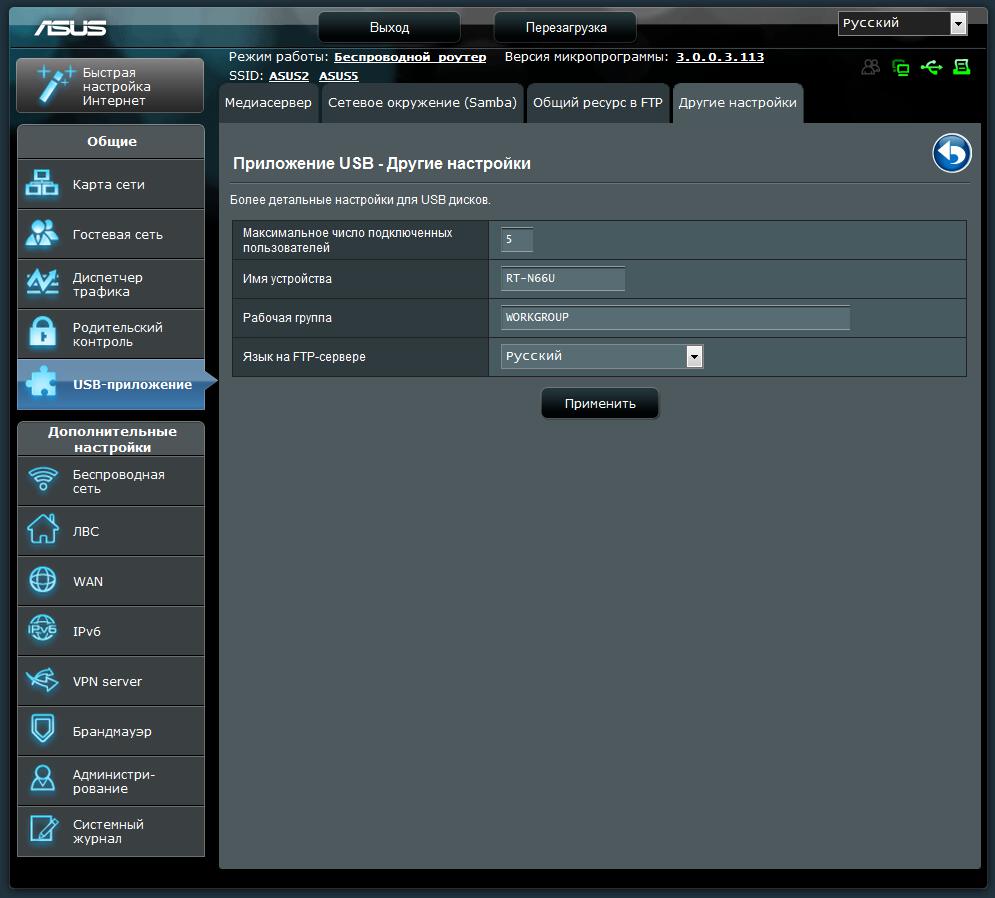
Task: Click the ASUS logo
Action: pos(70,27)
